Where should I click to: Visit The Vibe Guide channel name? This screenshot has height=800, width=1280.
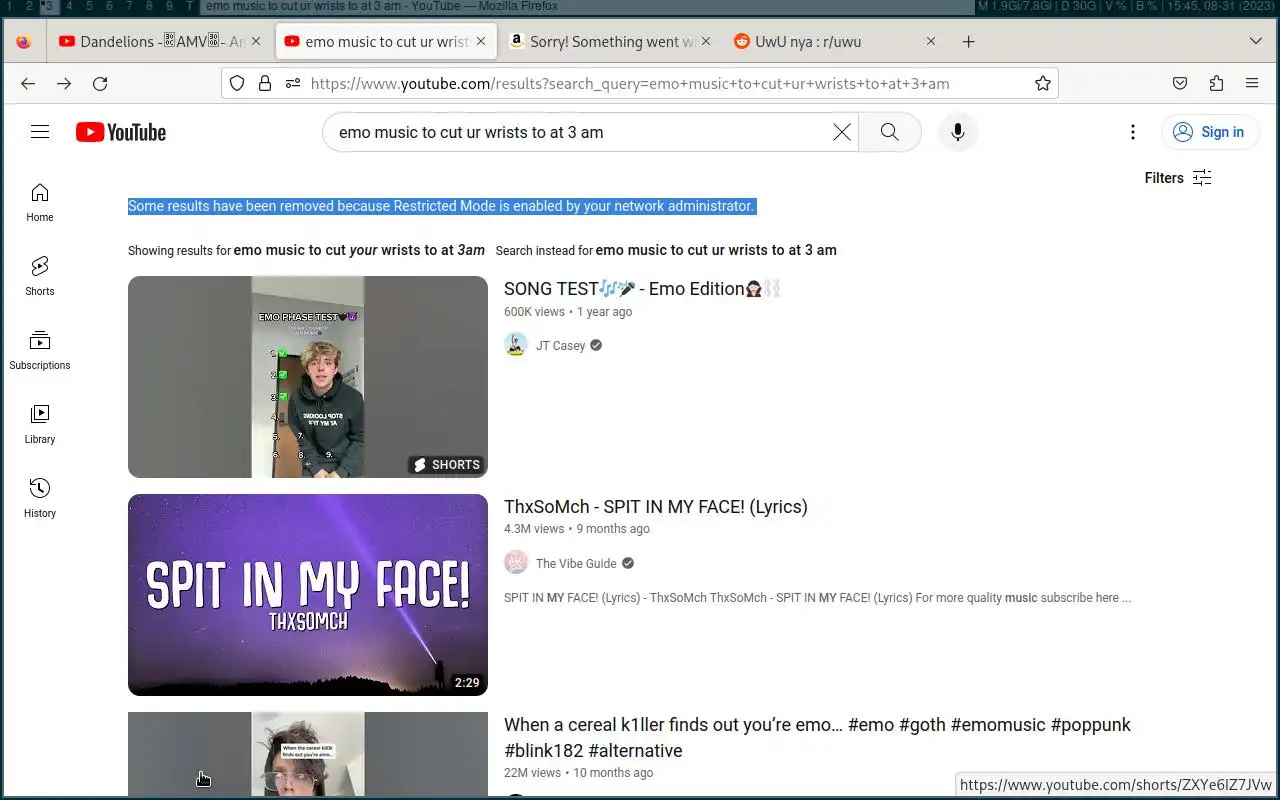pyautogui.click(x=576, y=563)
